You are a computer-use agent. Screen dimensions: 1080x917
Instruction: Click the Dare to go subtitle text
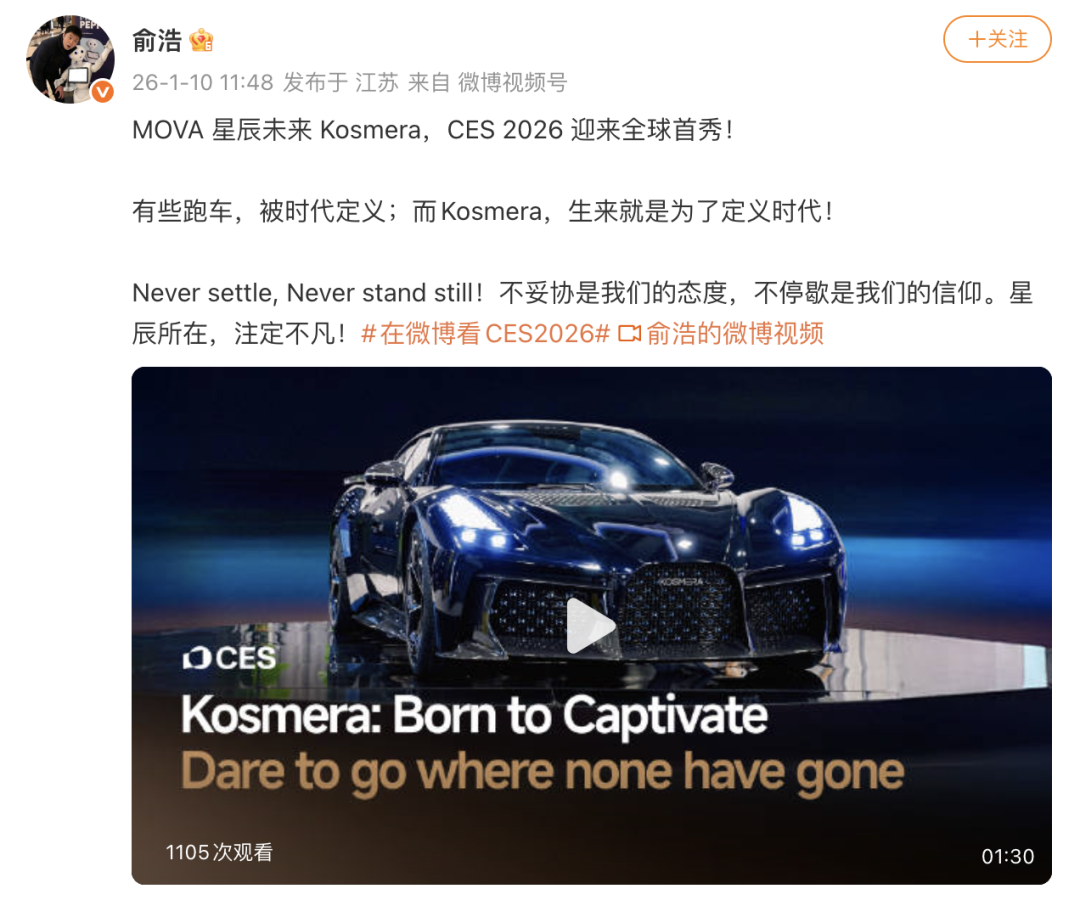(542, 772)
